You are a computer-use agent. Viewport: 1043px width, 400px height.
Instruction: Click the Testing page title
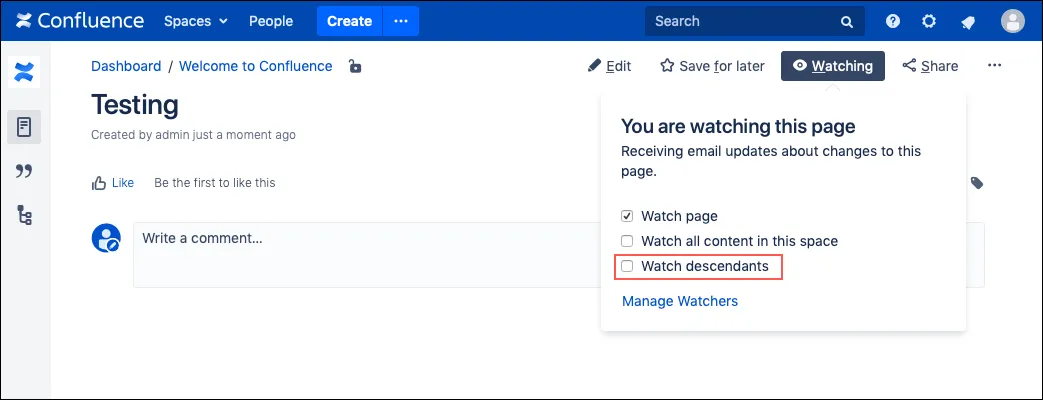135,104
